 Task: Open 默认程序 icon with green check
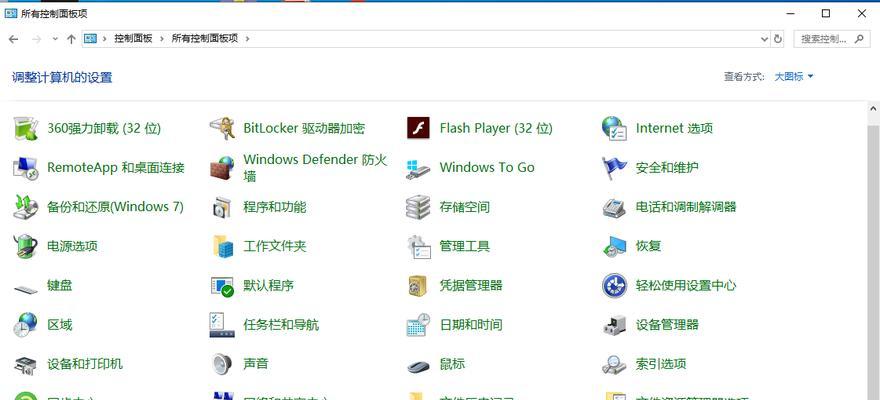point(222,286)
